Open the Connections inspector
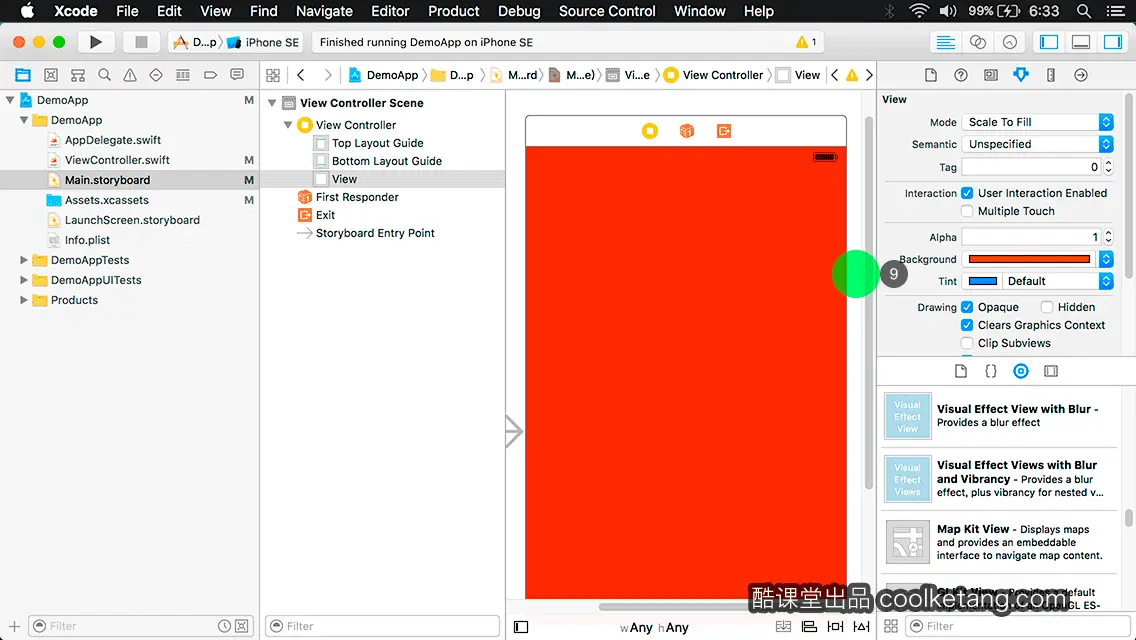The width and height of the screenshot is (1136, 640). (x=1080, y=75)
